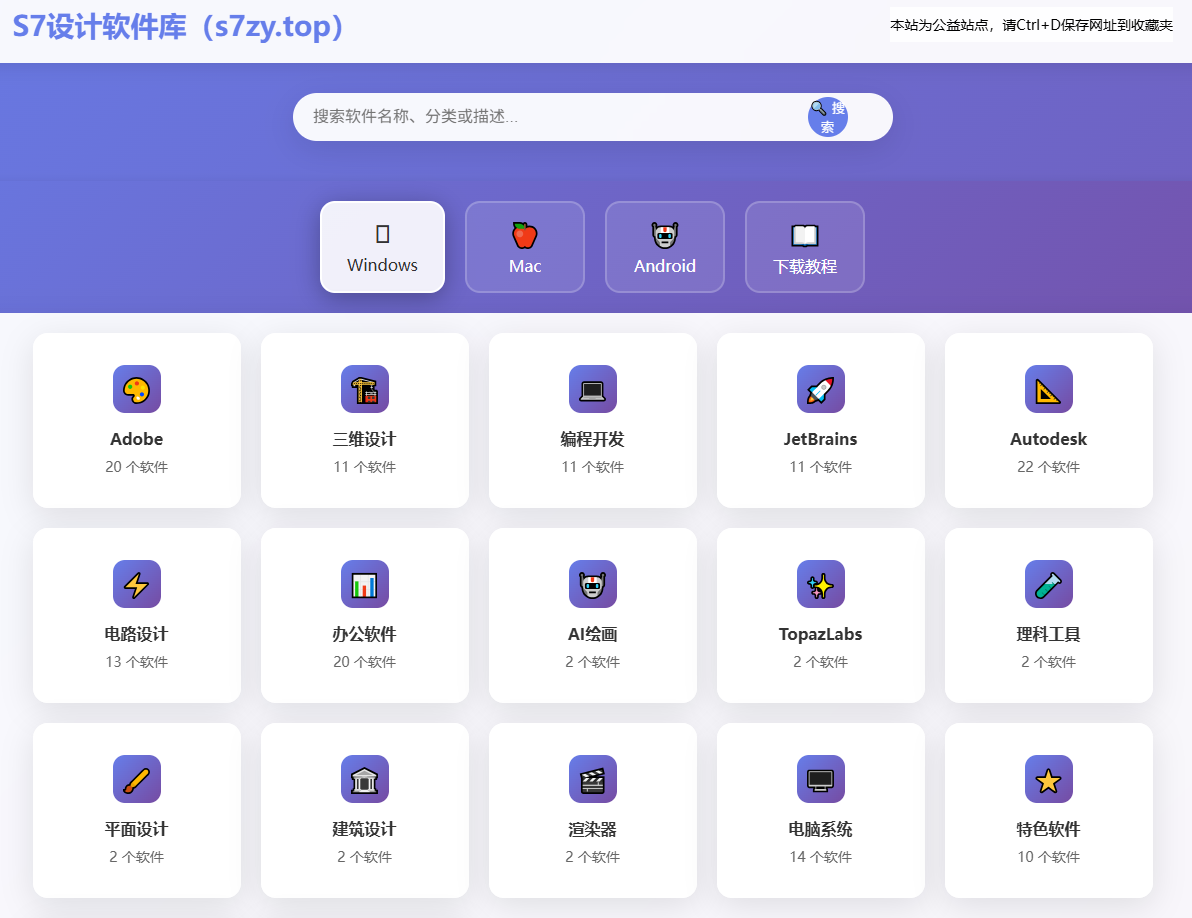Switch to the Mac platform tab

525,247
